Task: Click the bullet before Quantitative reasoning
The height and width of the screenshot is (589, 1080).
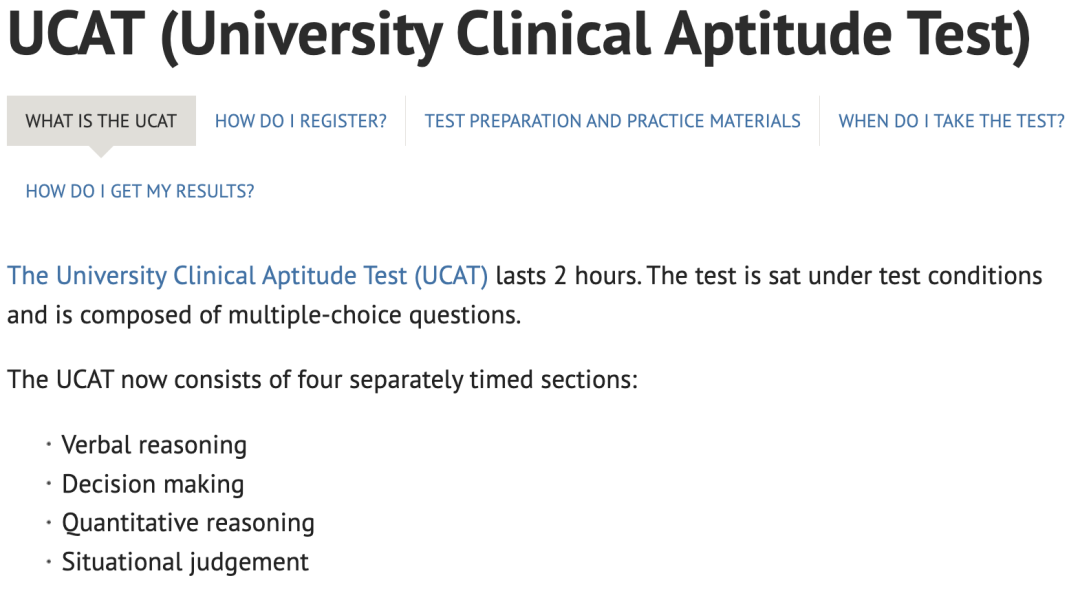Action: (x=49, y=523)
